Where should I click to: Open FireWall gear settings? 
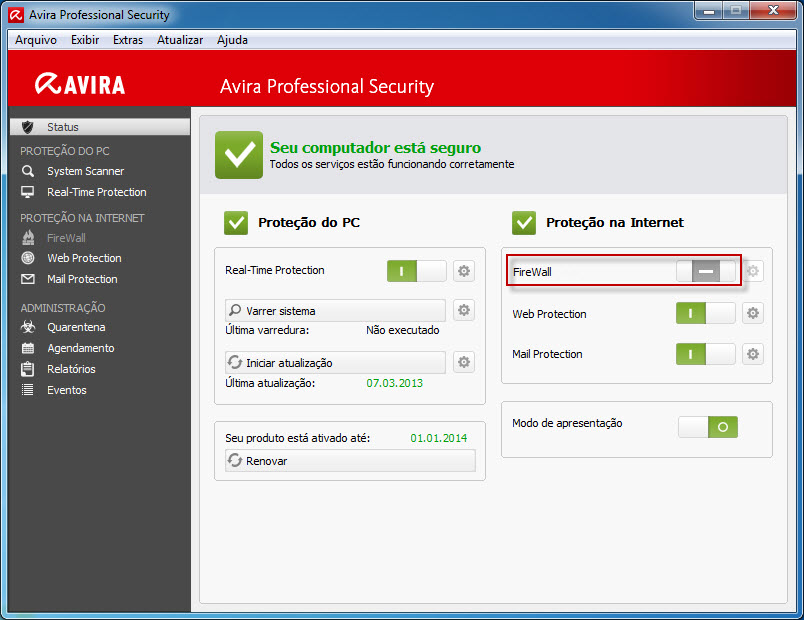(x=753, y=271)
